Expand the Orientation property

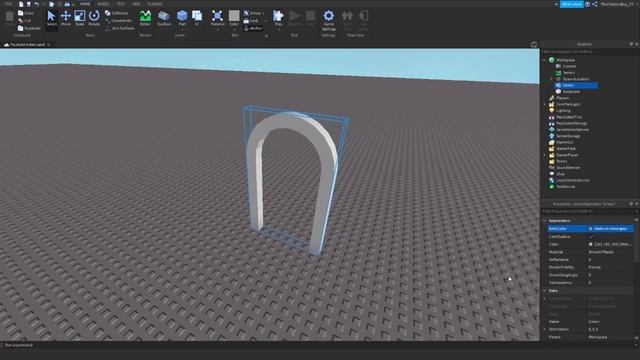(x=544, y=329)
